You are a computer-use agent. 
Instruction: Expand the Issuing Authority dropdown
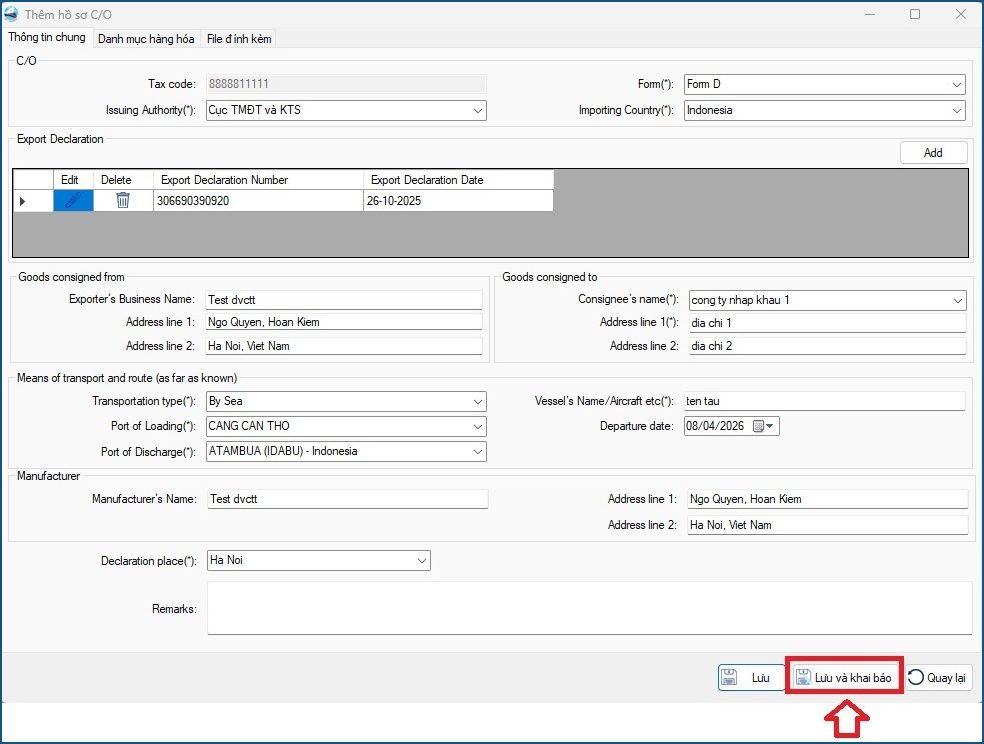click(478, 111)
